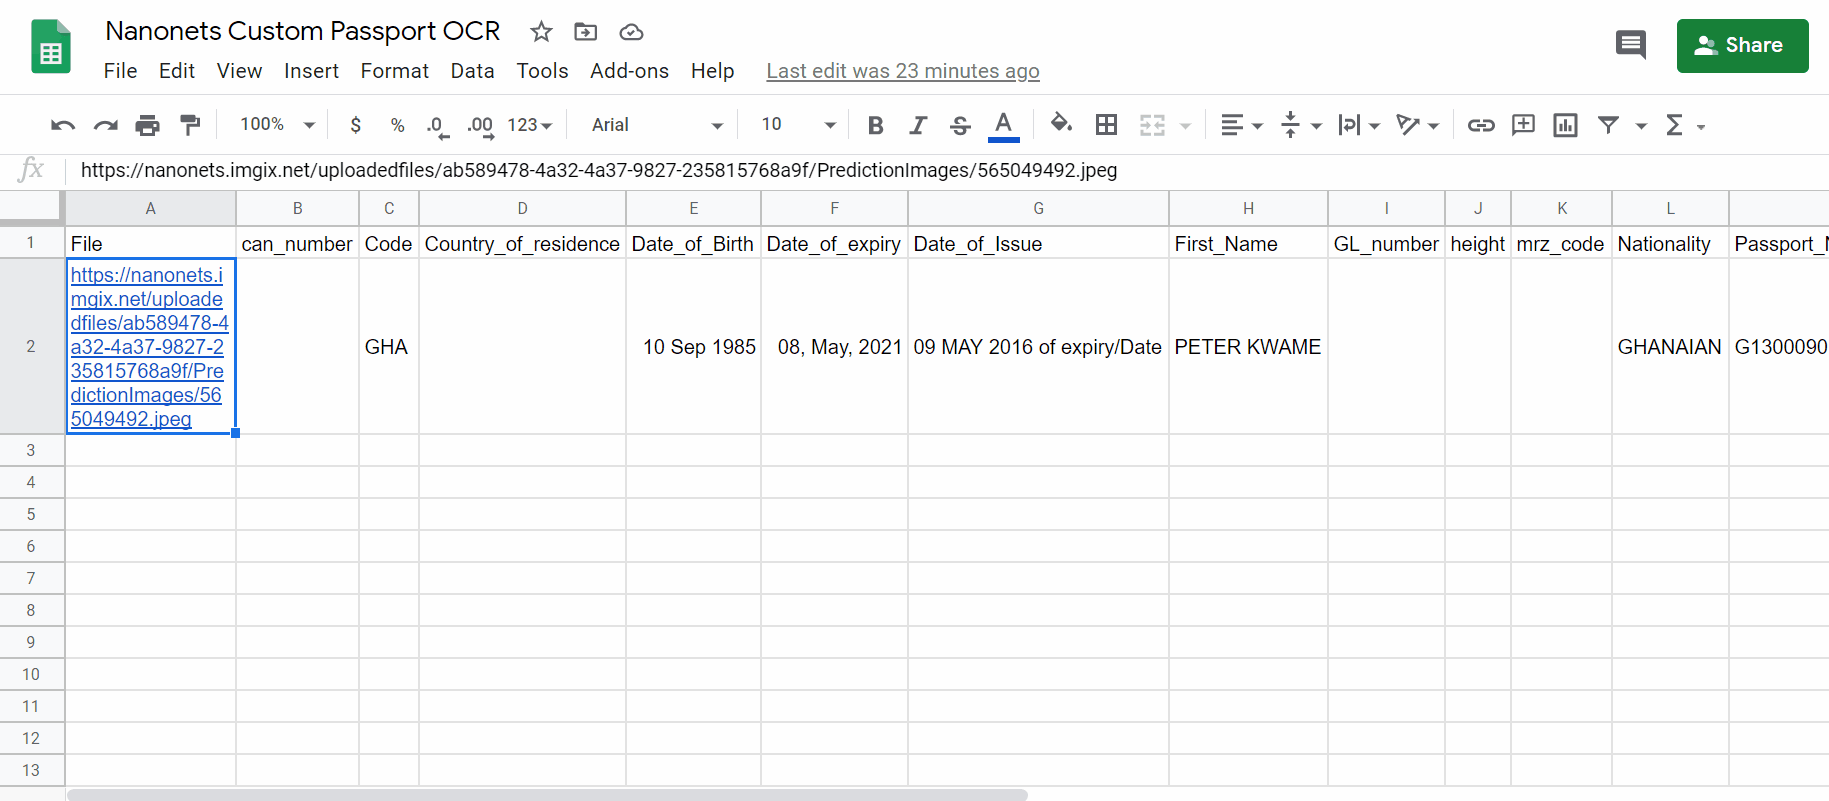Click the Insert link icon
This screenshot has height=801, width=1829.
coord(1480,125)
